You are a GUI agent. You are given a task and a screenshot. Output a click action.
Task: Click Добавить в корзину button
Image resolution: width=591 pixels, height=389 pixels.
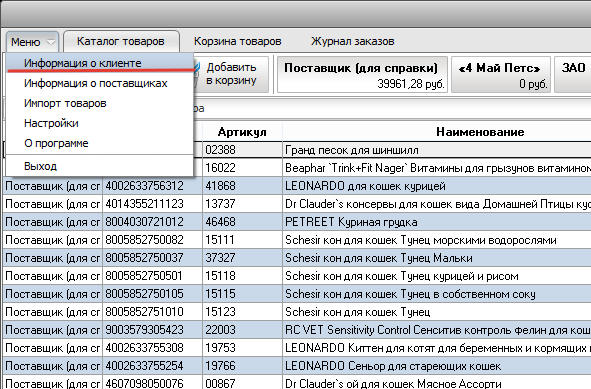point(231,74)
